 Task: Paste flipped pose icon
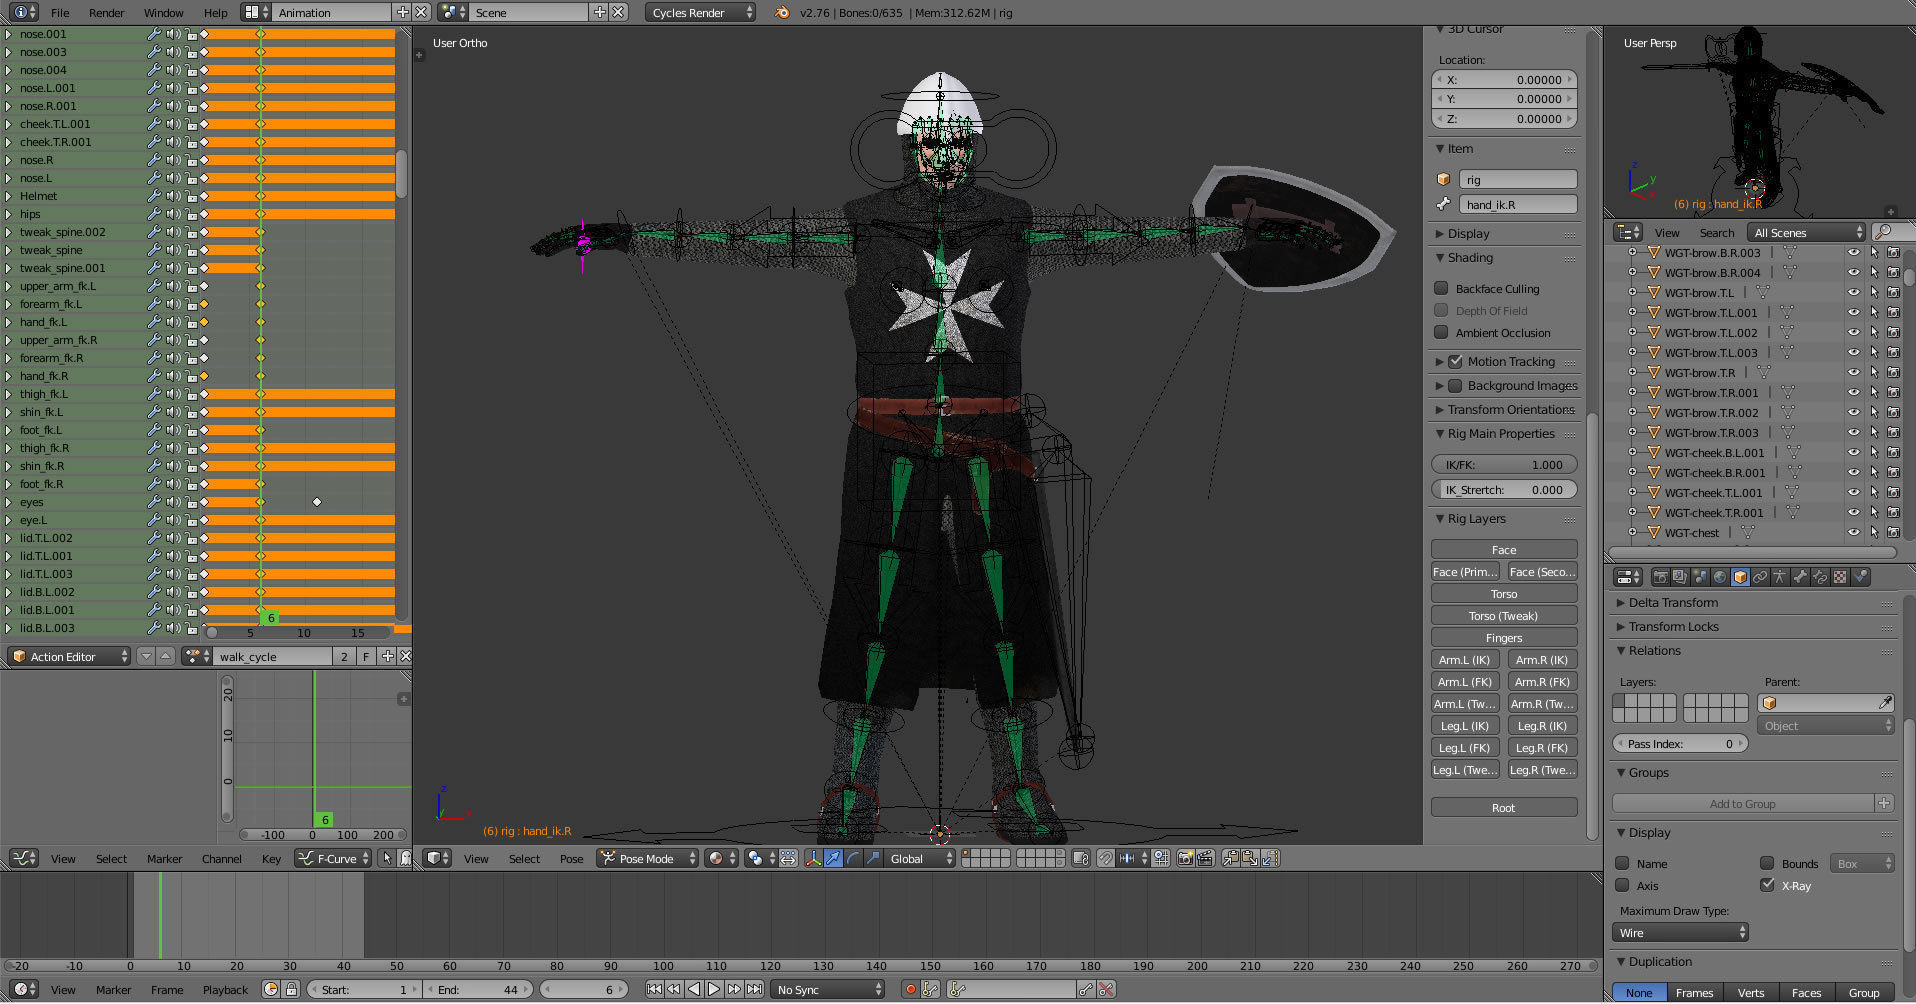1270,859
